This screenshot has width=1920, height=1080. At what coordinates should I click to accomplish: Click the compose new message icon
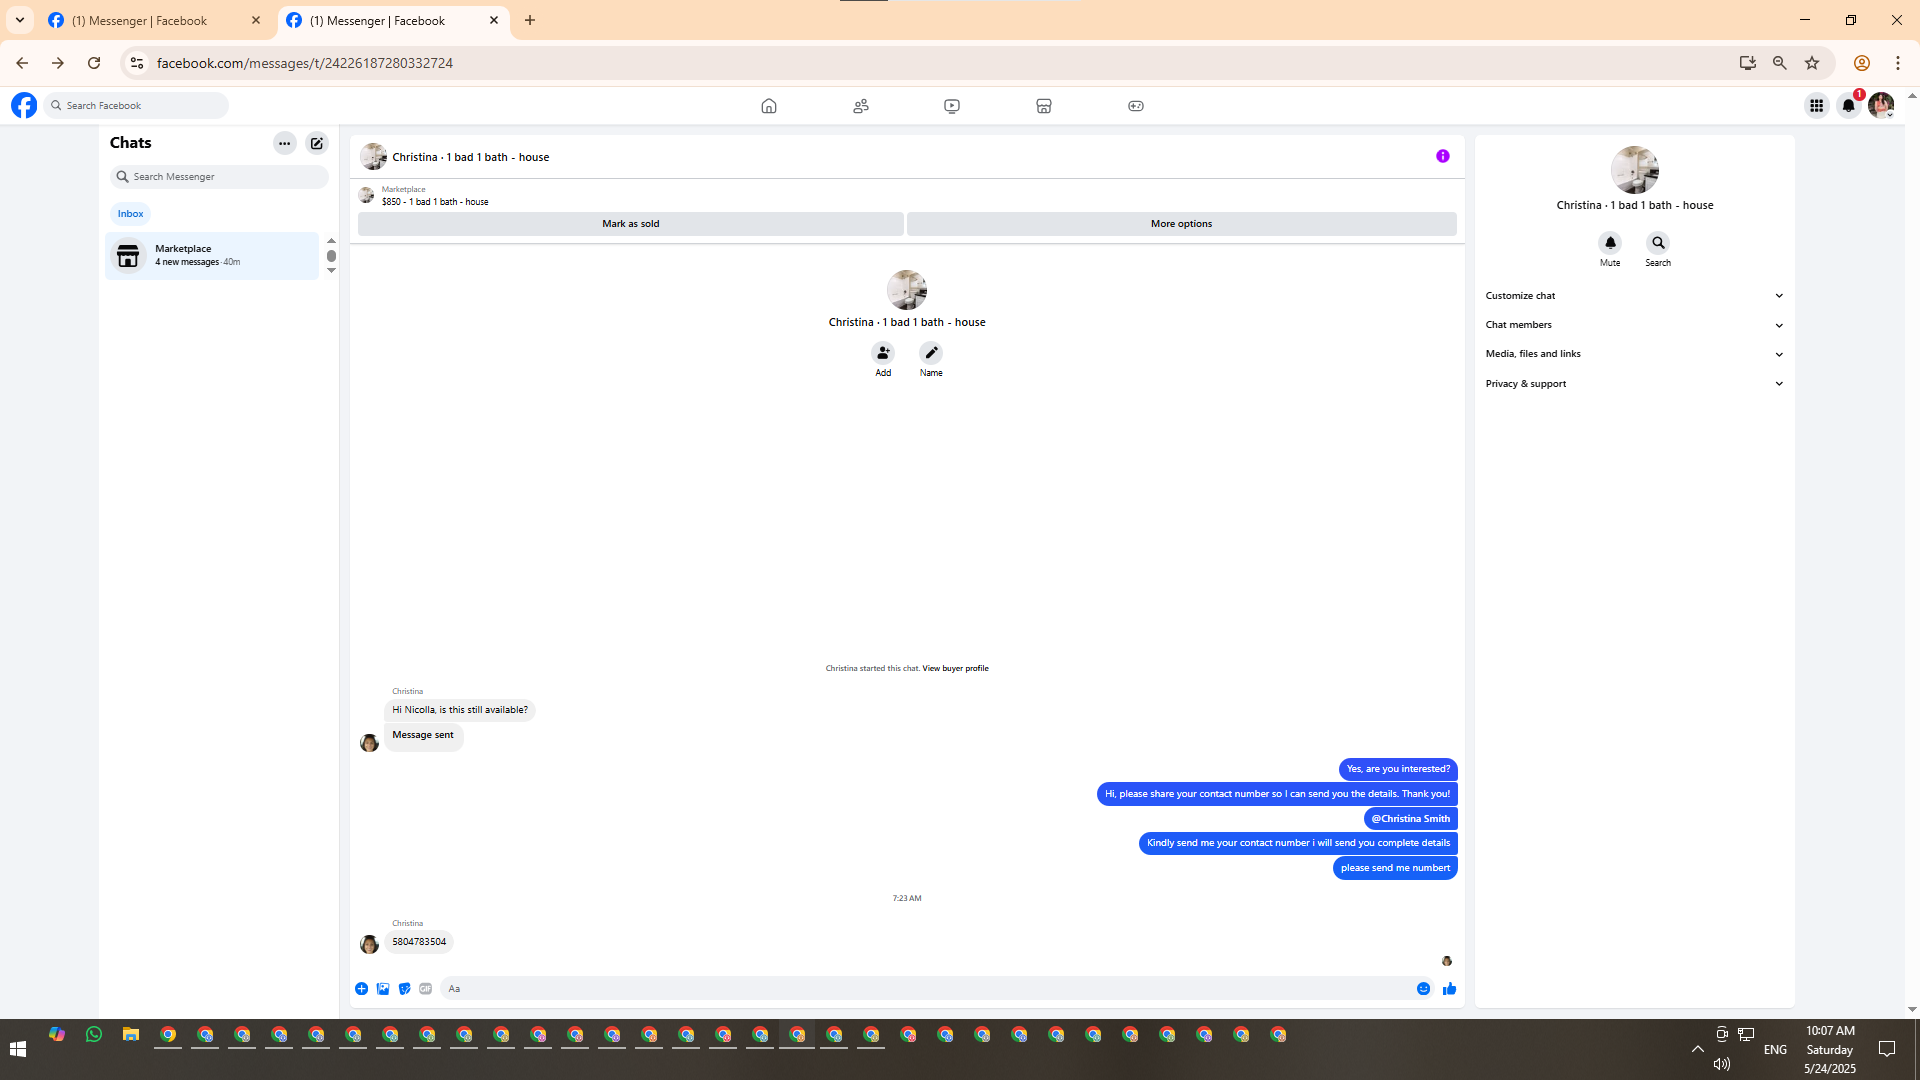pos(317,143)
